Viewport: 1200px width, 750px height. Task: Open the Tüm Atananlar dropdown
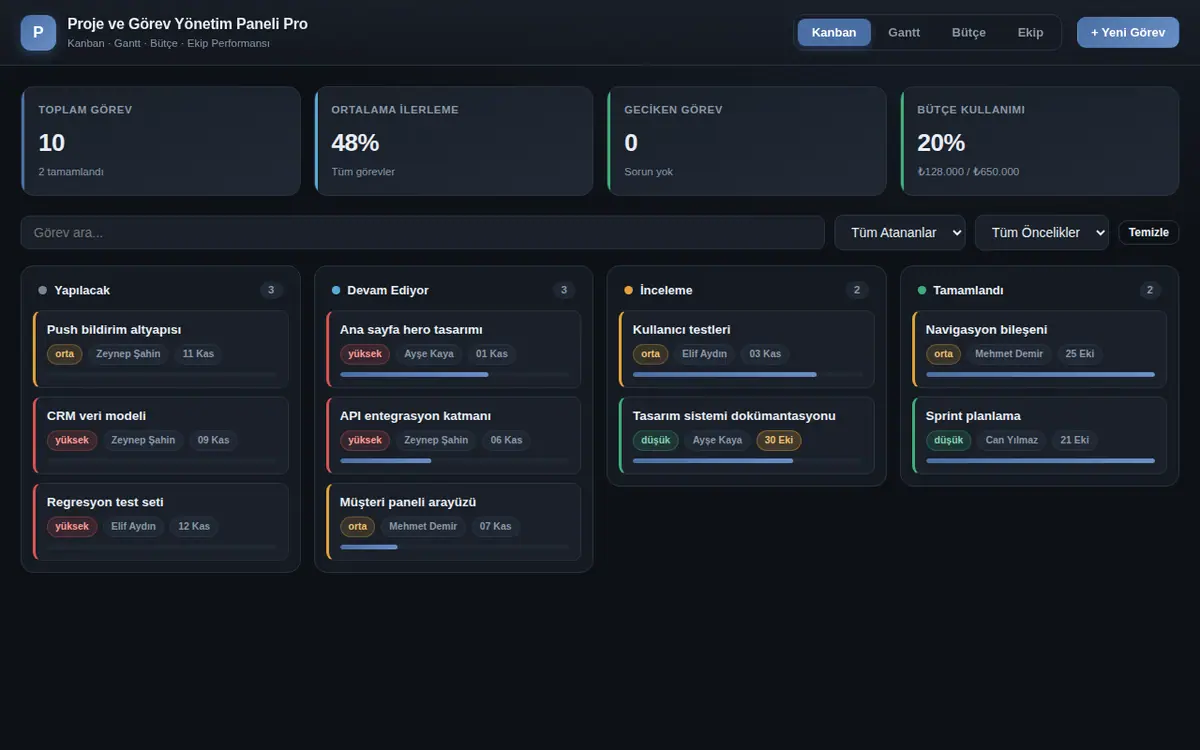[900, 232]
